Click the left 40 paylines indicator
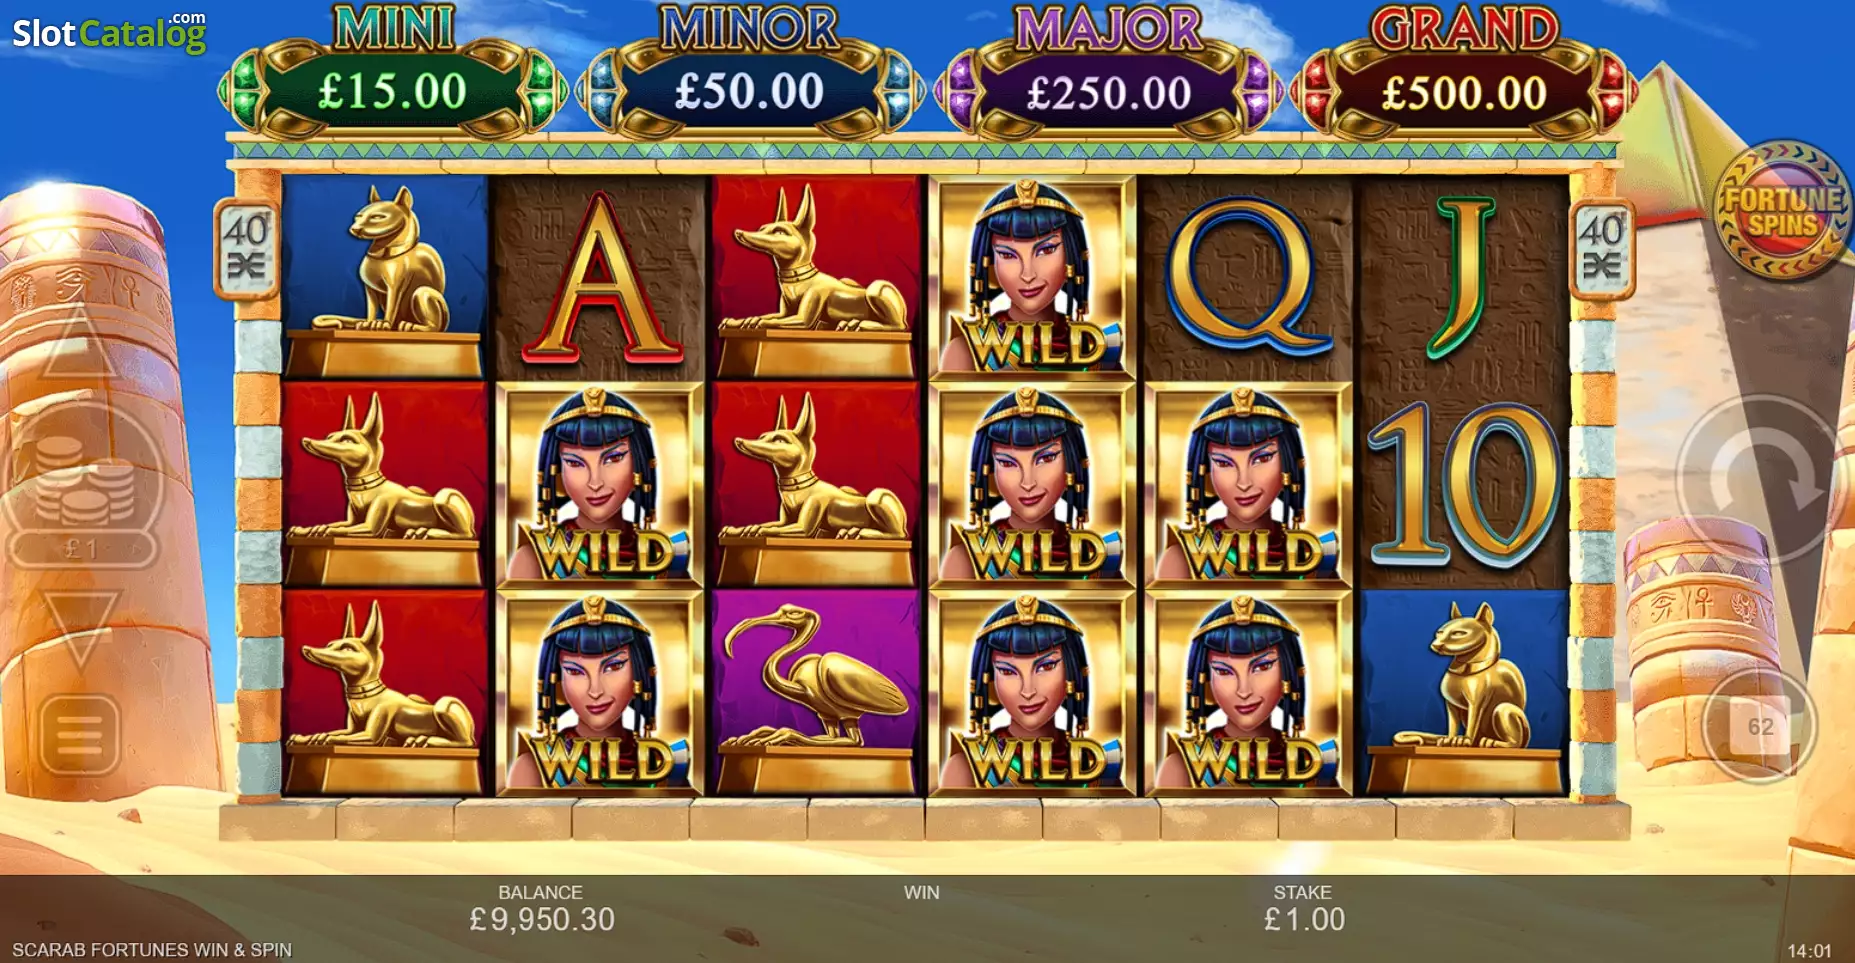The height and width of the screenshot is (963, 1855). (x=245, y=249)
